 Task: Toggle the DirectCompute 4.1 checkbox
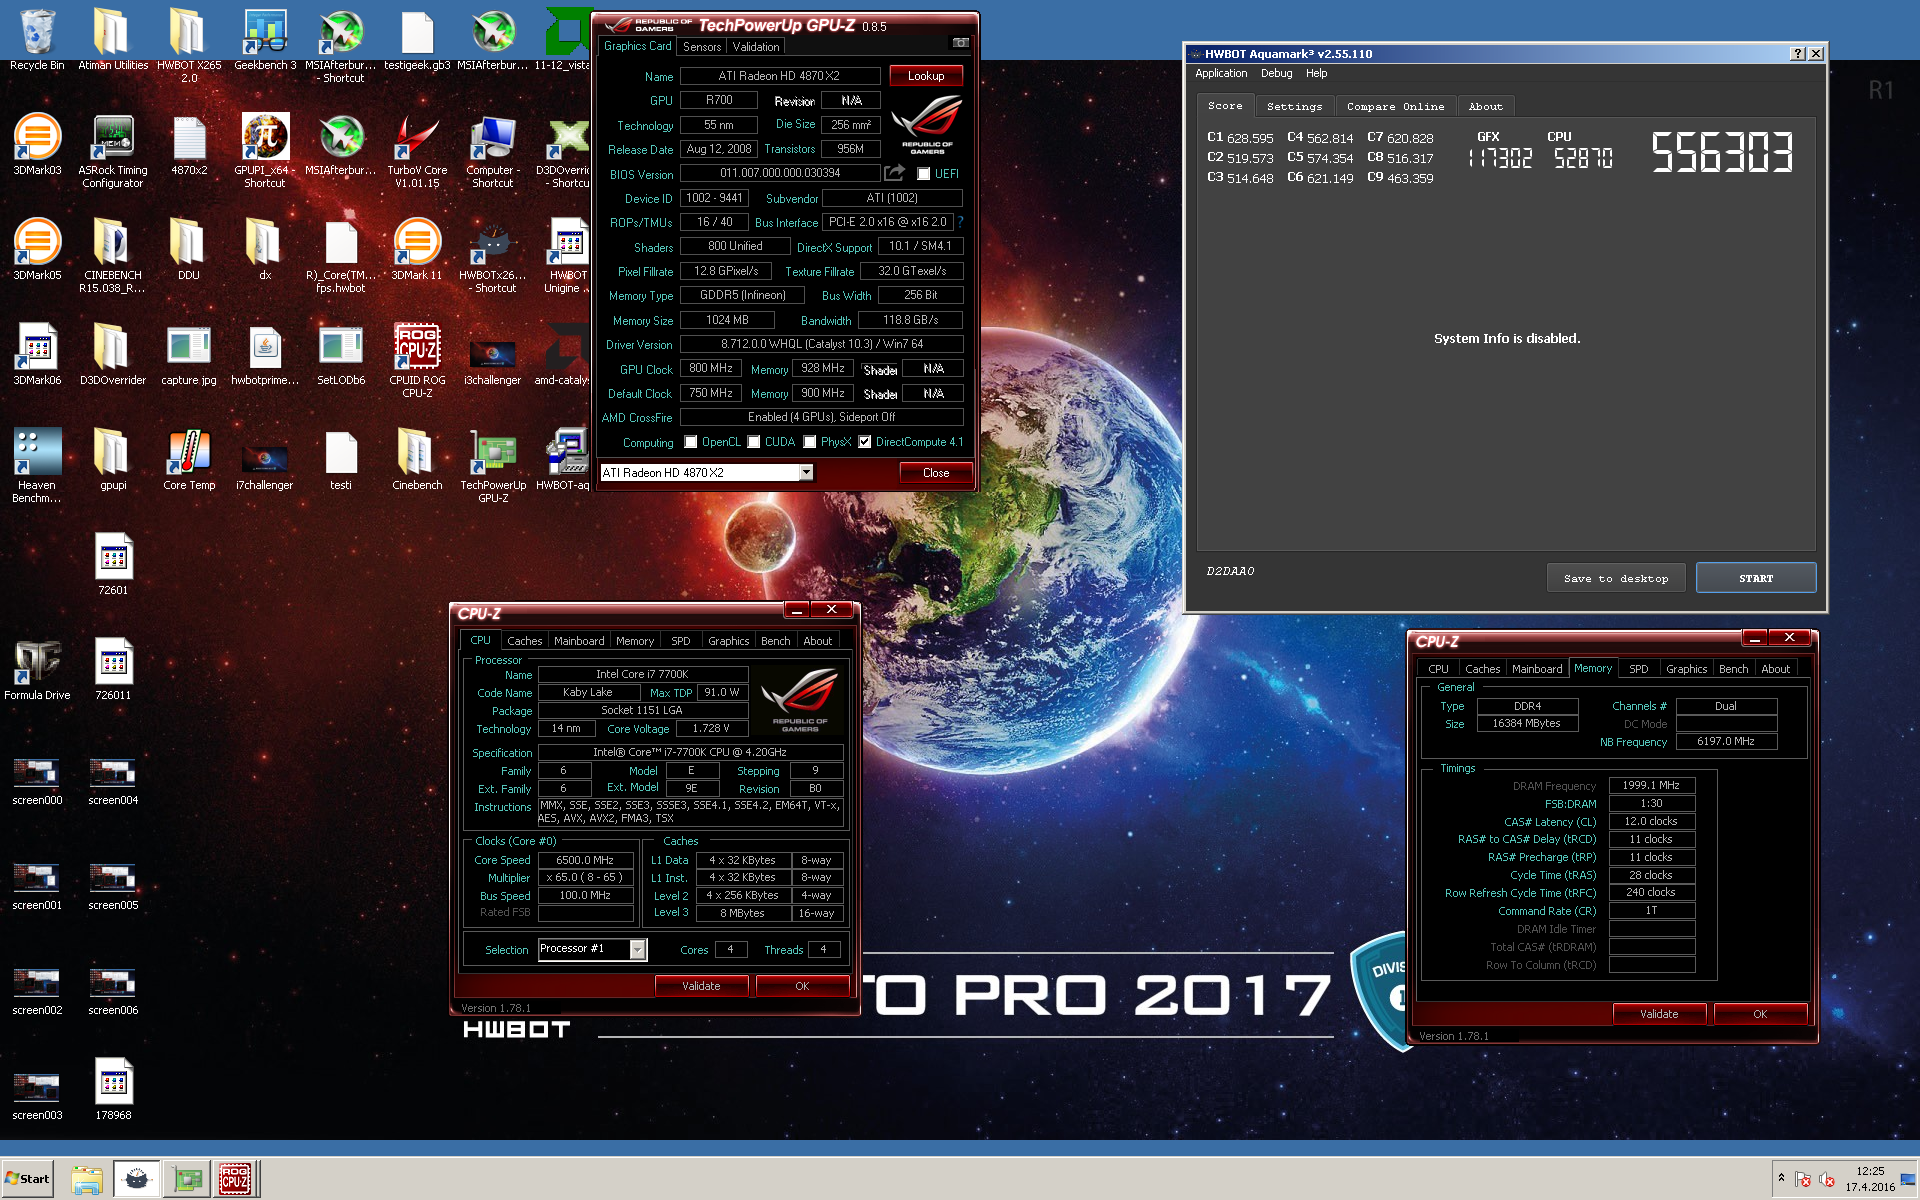point(865,442)
